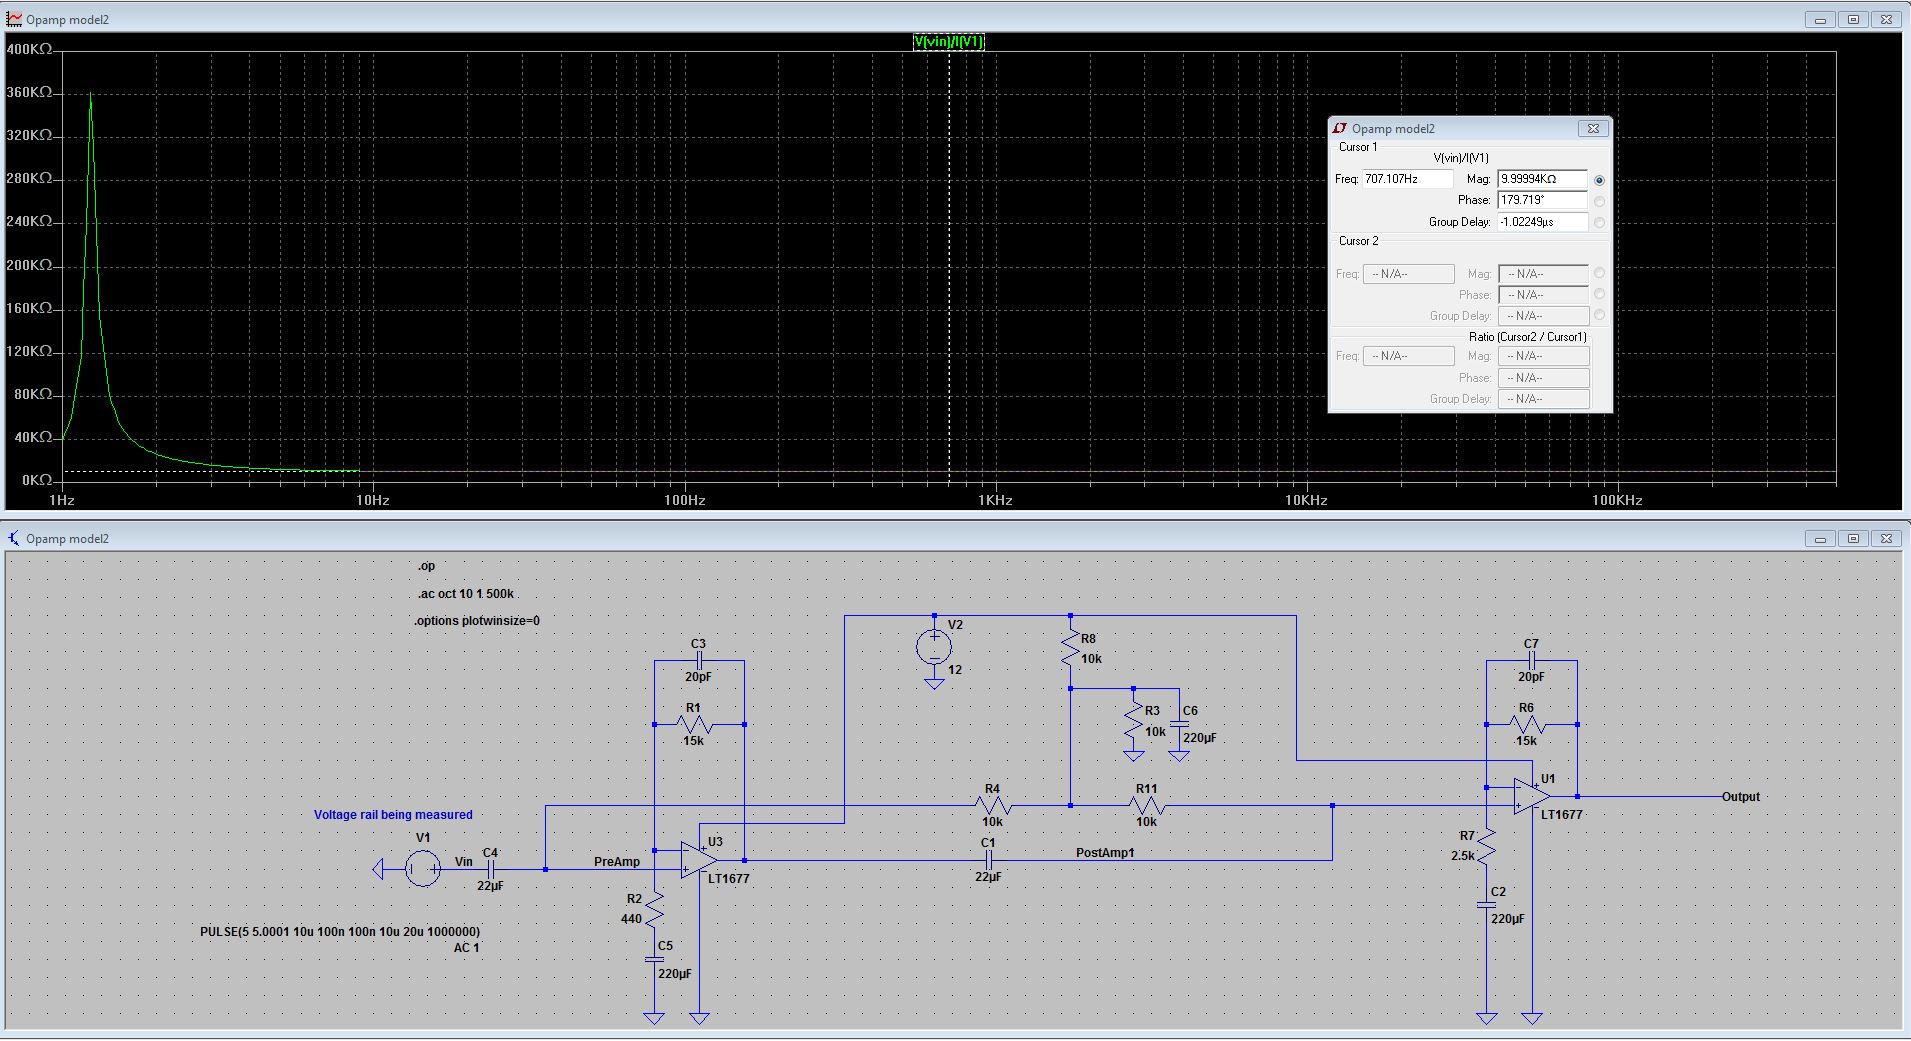Click the V1 voltage source symbol
Screen dimensions: 1911x1041
(422, 868)
